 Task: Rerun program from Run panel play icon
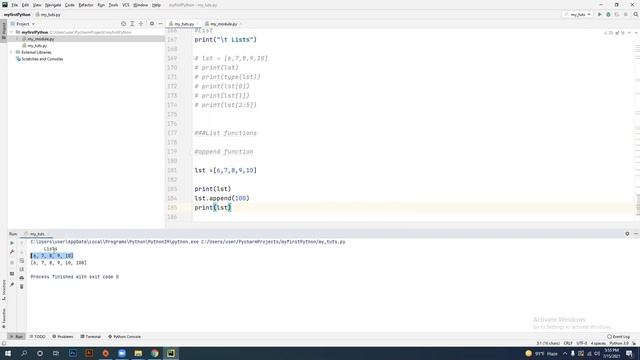(x=12, y=243)
